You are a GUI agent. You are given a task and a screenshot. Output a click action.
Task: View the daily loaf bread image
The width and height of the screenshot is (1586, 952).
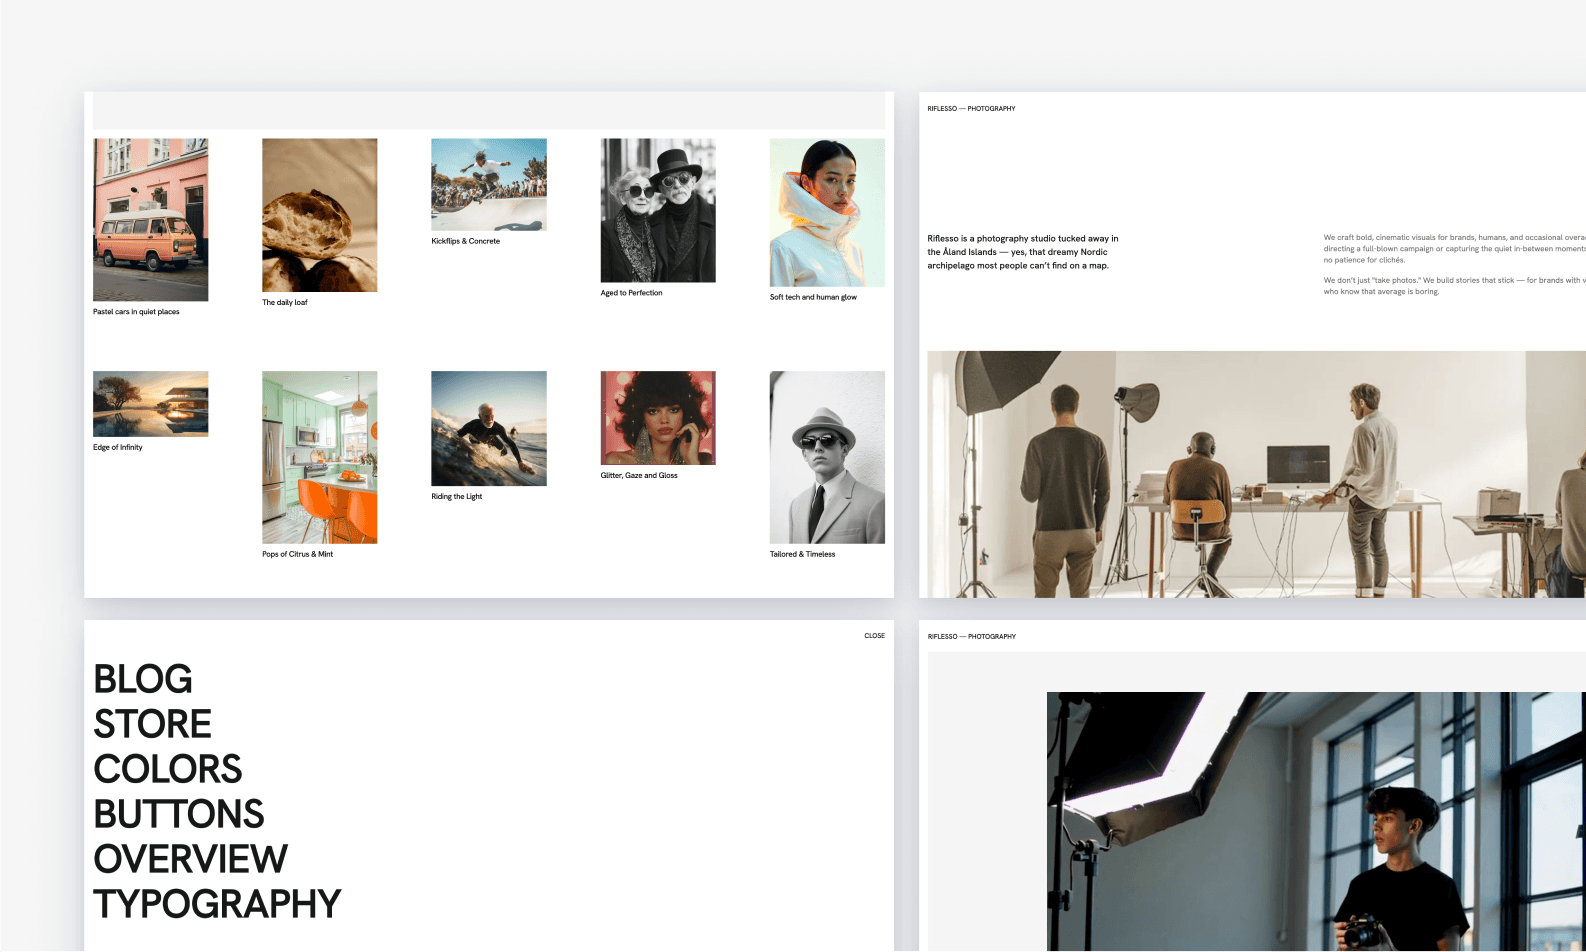[319, 215]
